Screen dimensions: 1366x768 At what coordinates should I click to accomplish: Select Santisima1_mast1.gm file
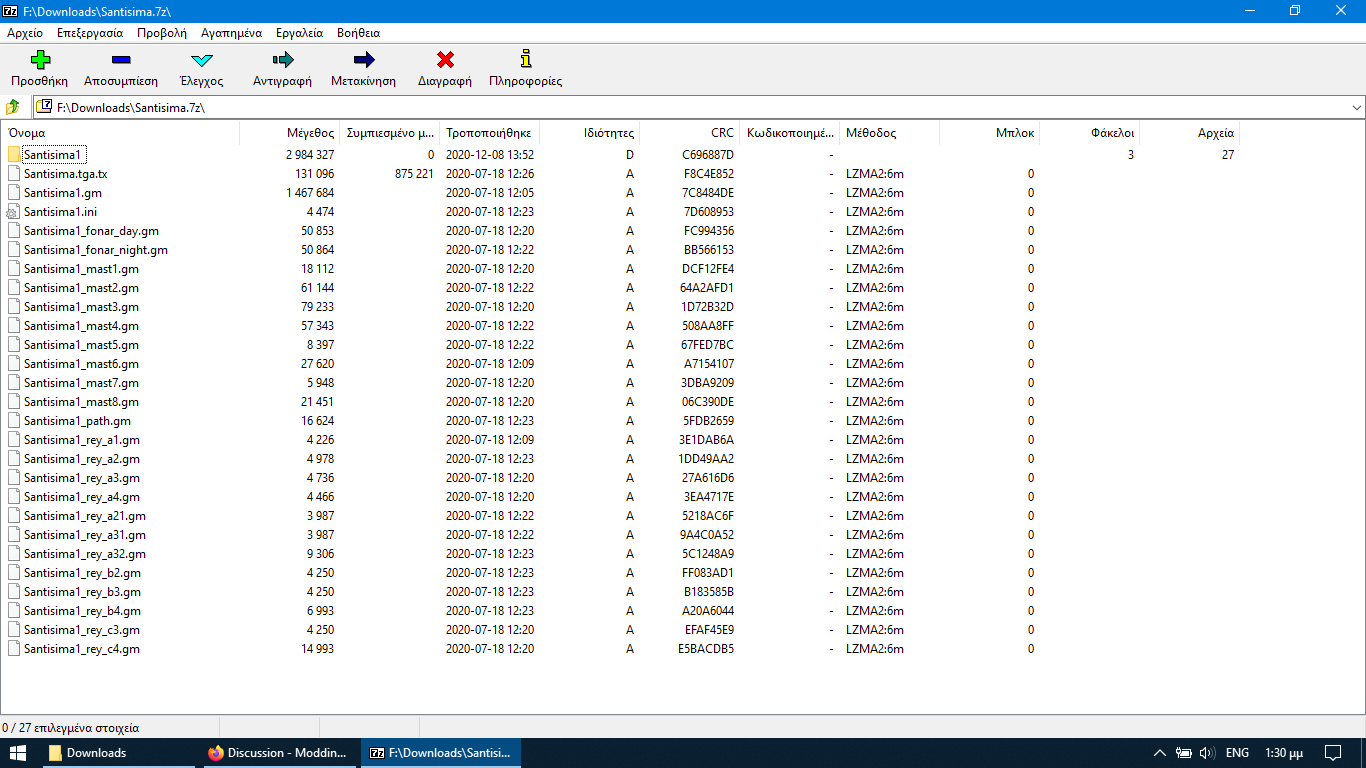pyautogui.click(x=81, y=269)
